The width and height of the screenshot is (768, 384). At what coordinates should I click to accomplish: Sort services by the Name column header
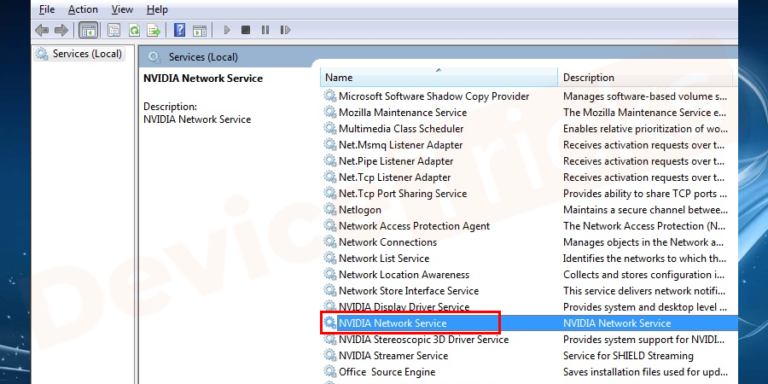(x=439, y=77)
